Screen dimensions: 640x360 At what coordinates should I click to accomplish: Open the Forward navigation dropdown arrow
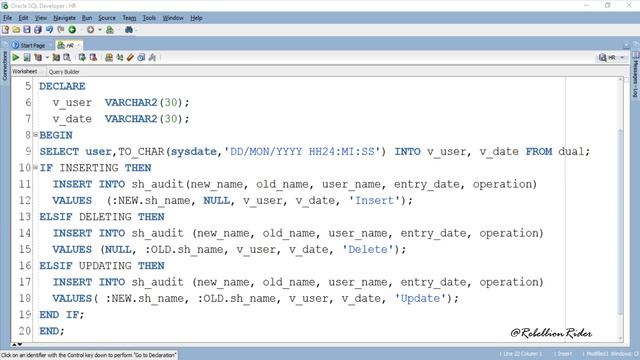click(x=100, y=30)
